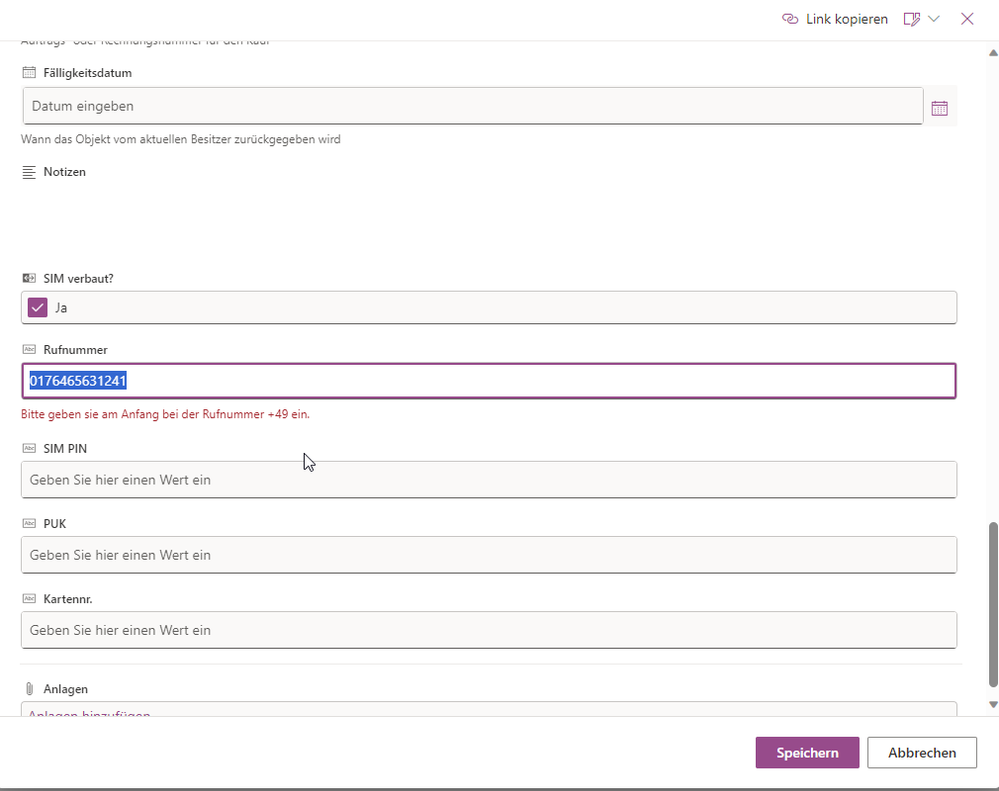Uncheck the Ja checkbox under SIM verbaut?
The image size is (999, 791).
(x=37, y=307)
